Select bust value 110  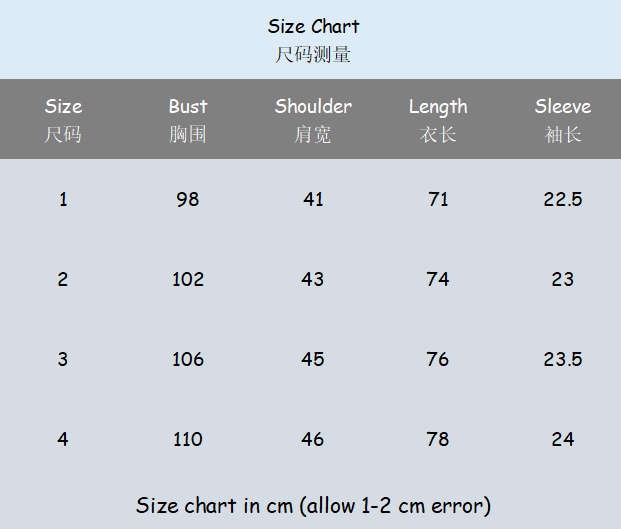[x=188, y=439]
